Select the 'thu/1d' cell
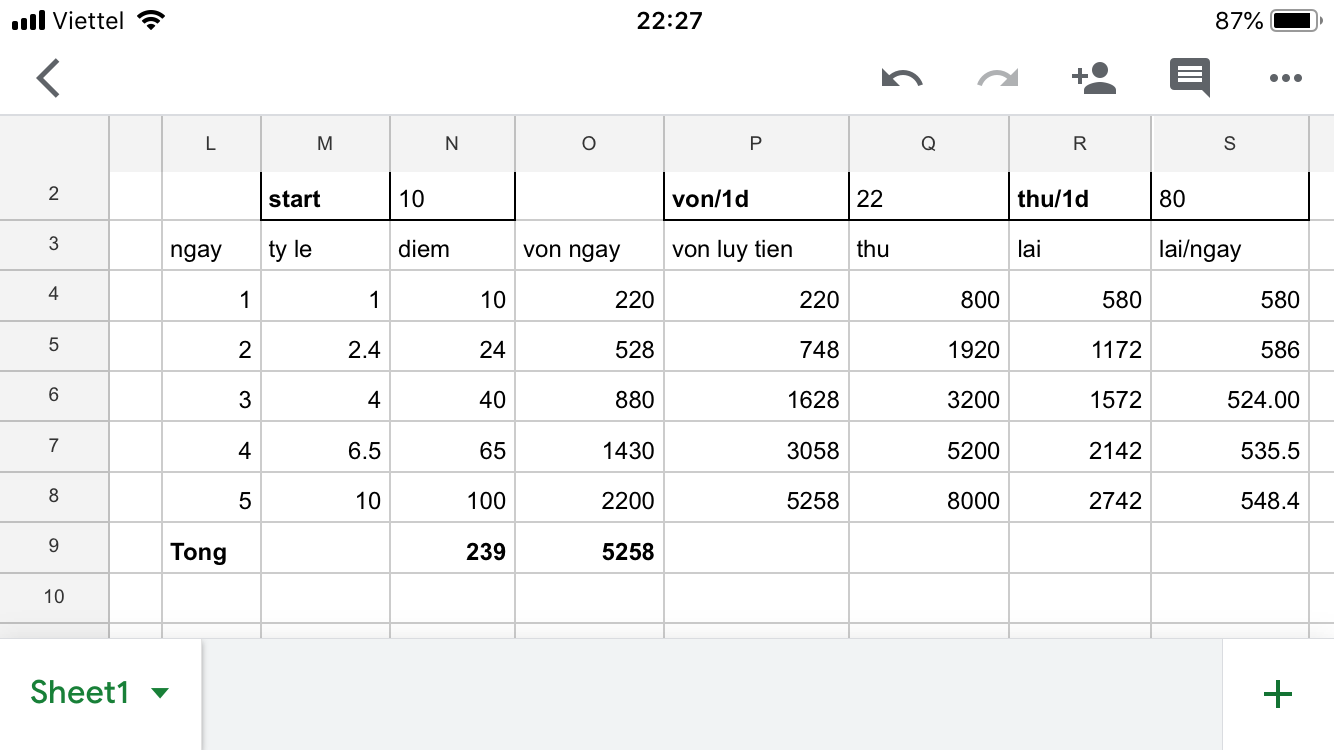1334x750 pixels. (1080, 197)
